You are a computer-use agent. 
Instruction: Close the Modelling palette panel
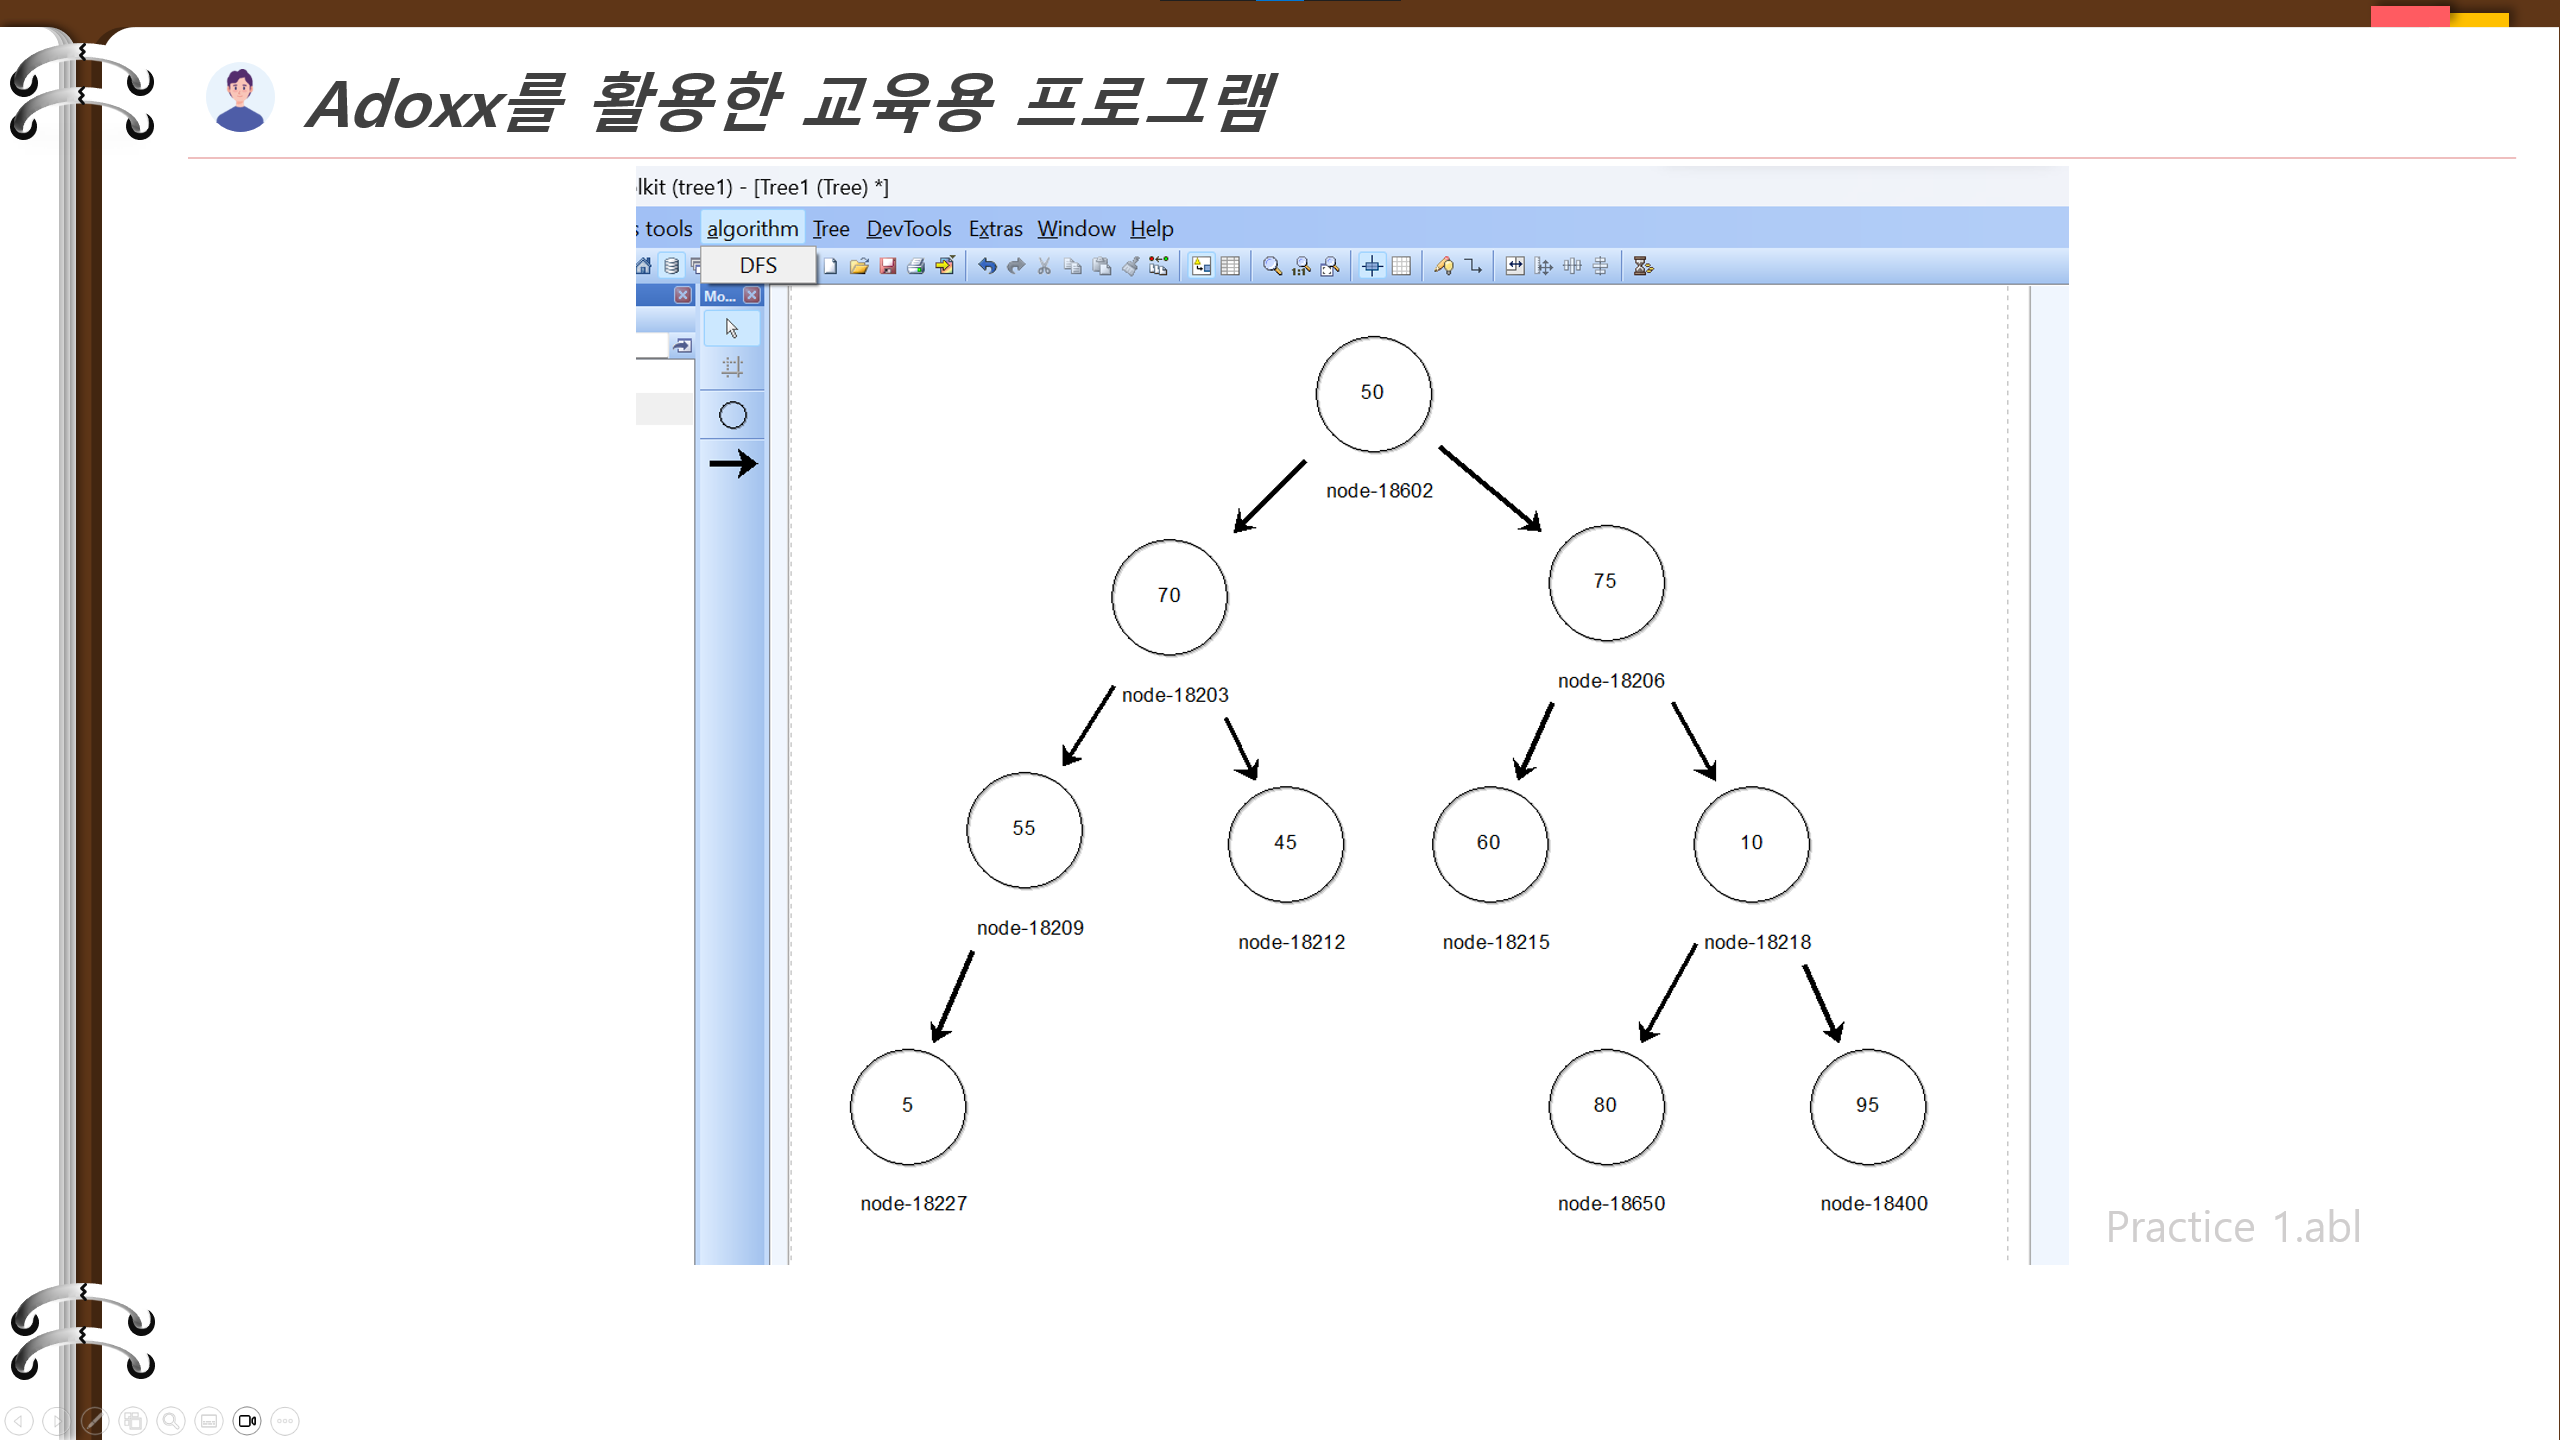pyautogui.click(x=752, y=295)
